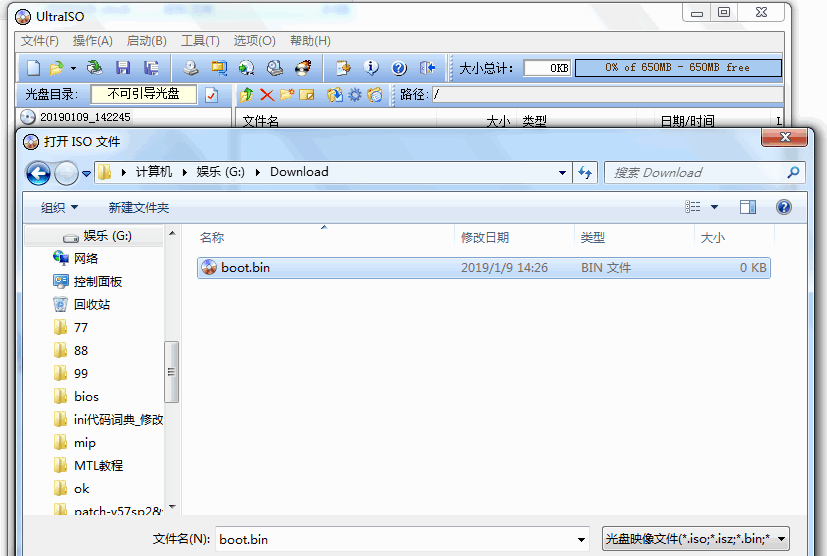Screen dimensions: 827x556
Task: Click the Save floppy disk icon
Action: click(123, 68)
